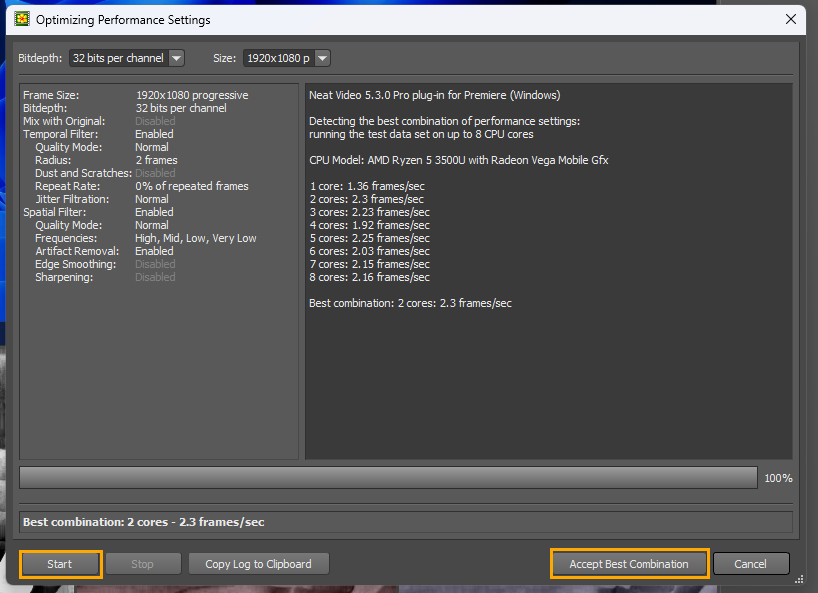Expand the Size 1920x1080 p dropdown

[x=287, y=58]
